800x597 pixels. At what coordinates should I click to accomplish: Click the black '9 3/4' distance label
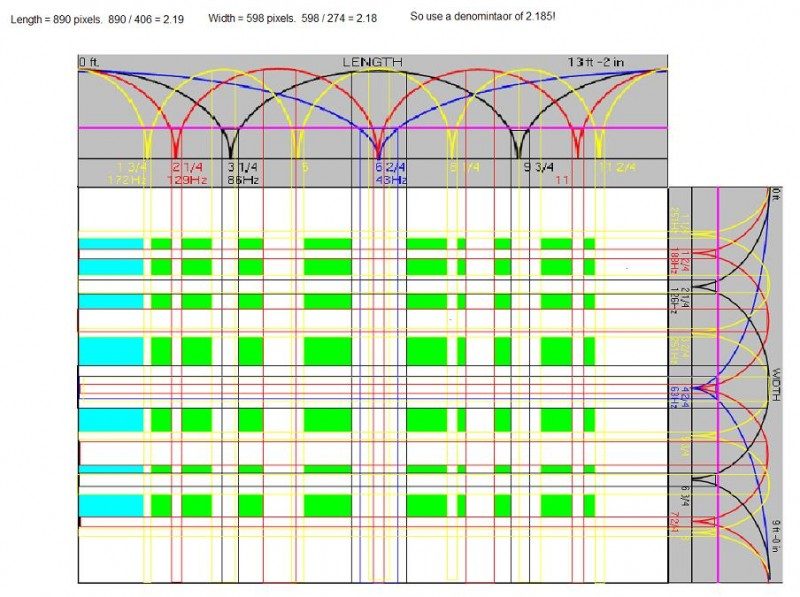click(539, 167)
